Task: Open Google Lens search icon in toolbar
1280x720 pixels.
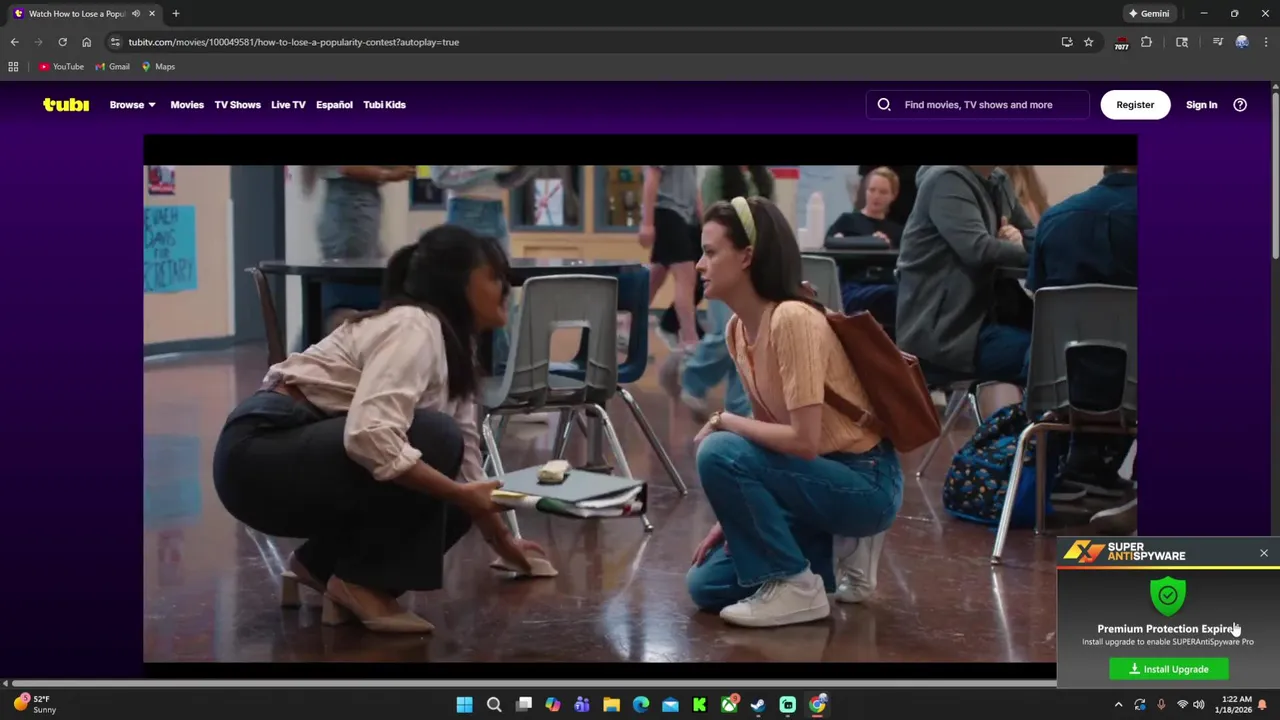Action: tap(1182, 42)
